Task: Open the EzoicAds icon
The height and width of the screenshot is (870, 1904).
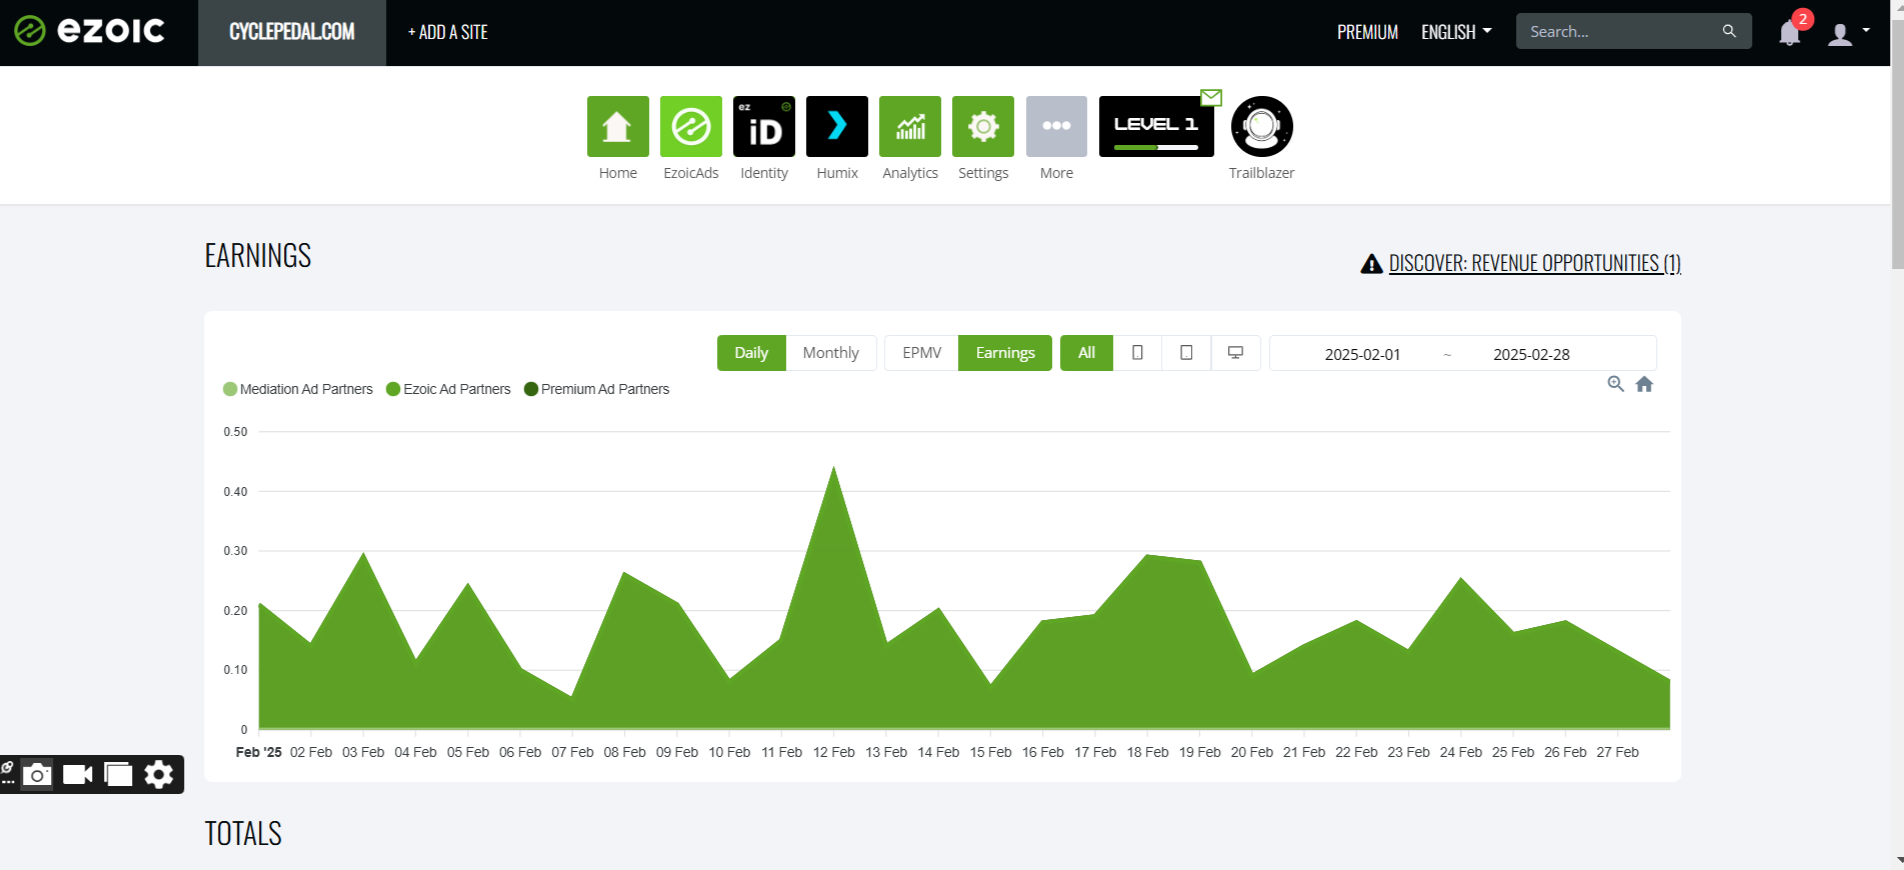Action: pos(691,126)
